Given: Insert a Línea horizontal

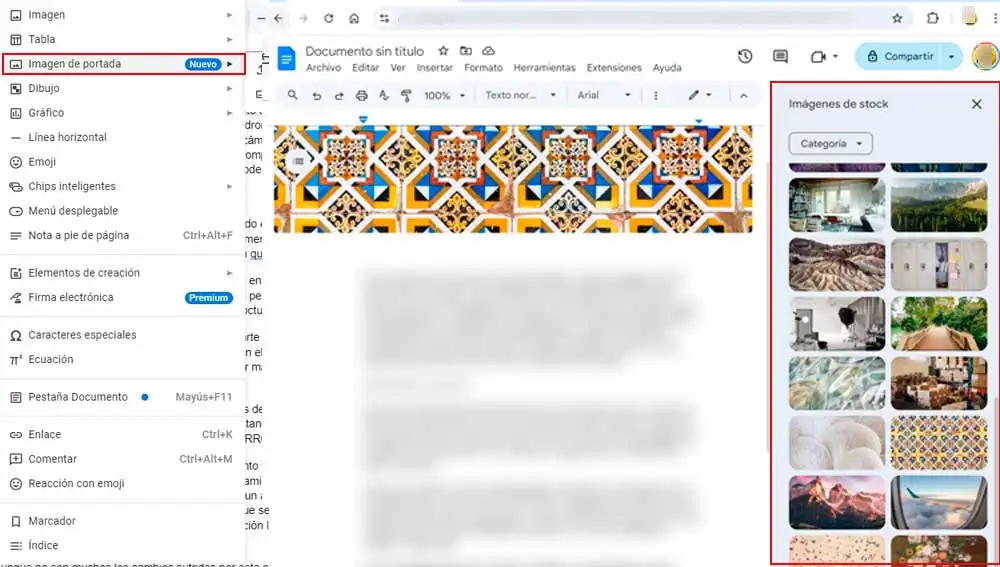Looking at the screenshot, I should click(122, 137).
